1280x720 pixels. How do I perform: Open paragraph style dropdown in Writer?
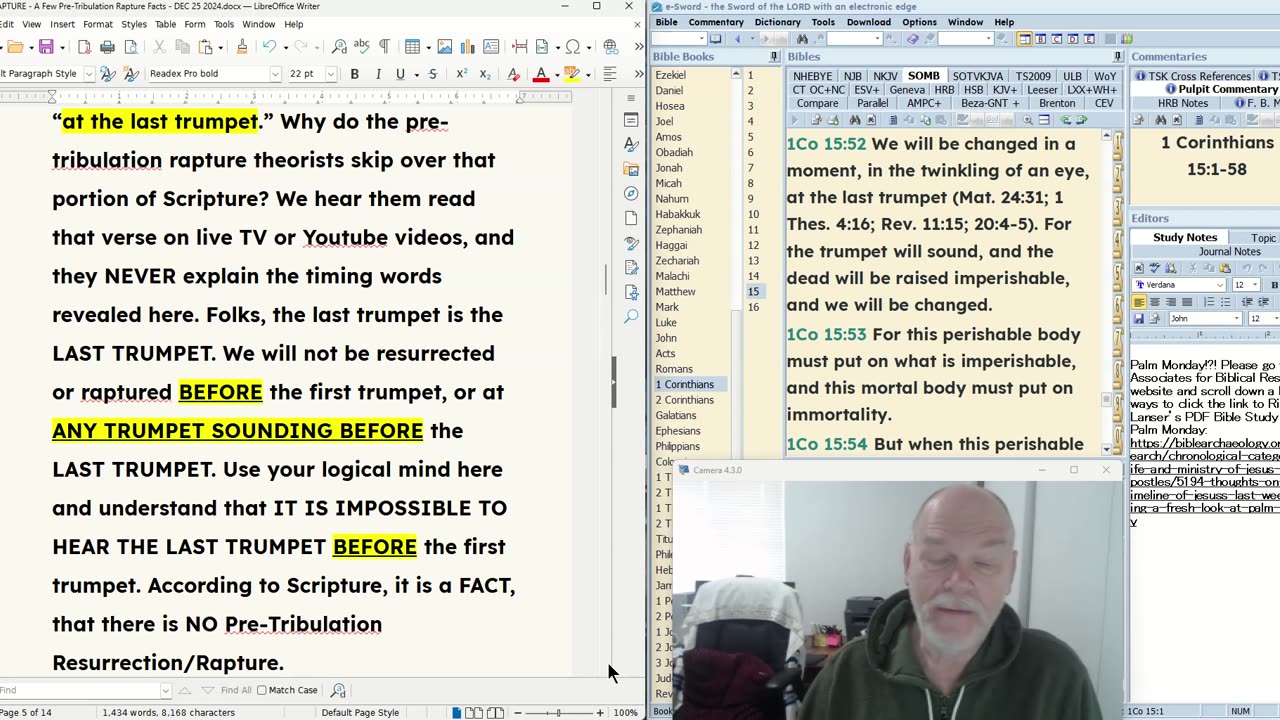[88, 74]
